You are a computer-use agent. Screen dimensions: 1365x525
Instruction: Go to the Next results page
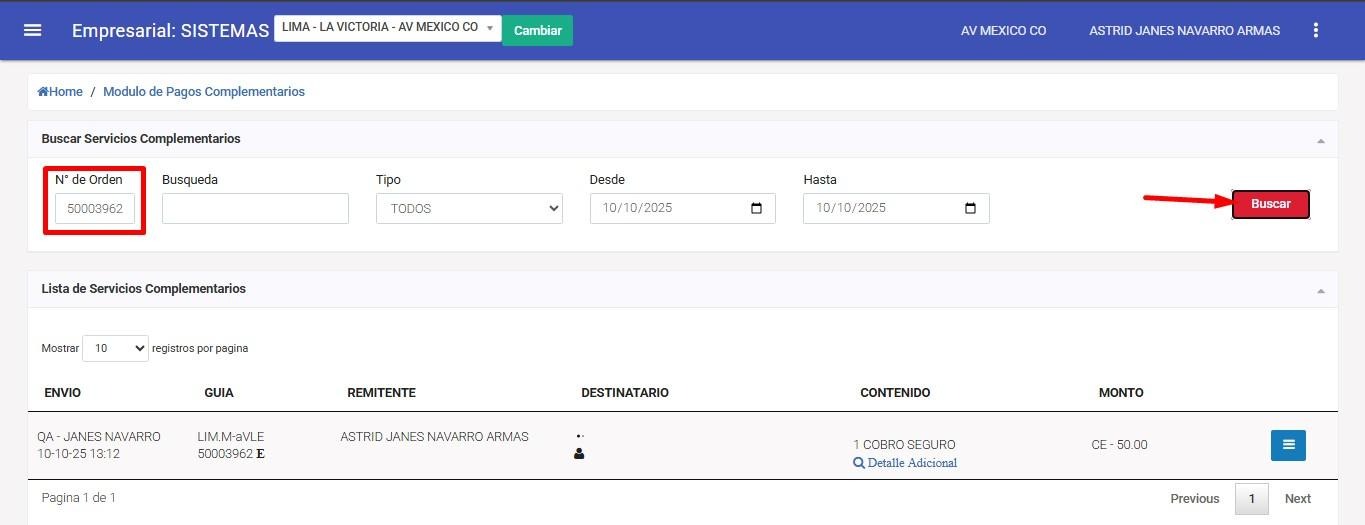coord(1297,499)
